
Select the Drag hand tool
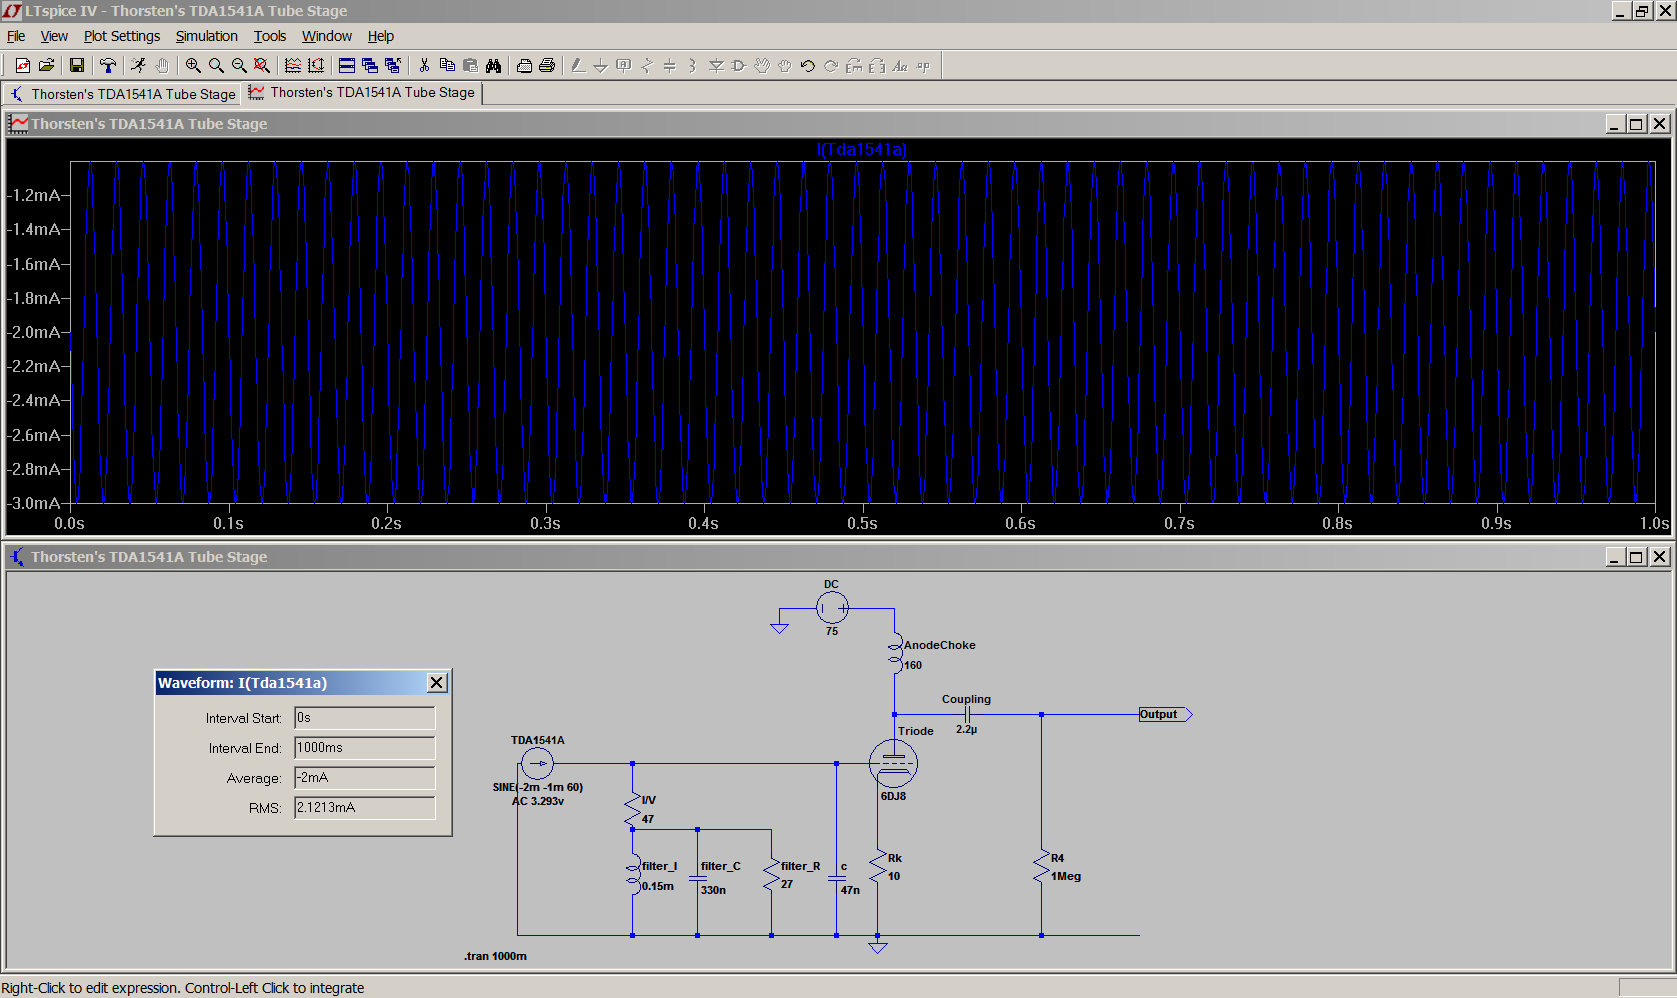[785, 66]
